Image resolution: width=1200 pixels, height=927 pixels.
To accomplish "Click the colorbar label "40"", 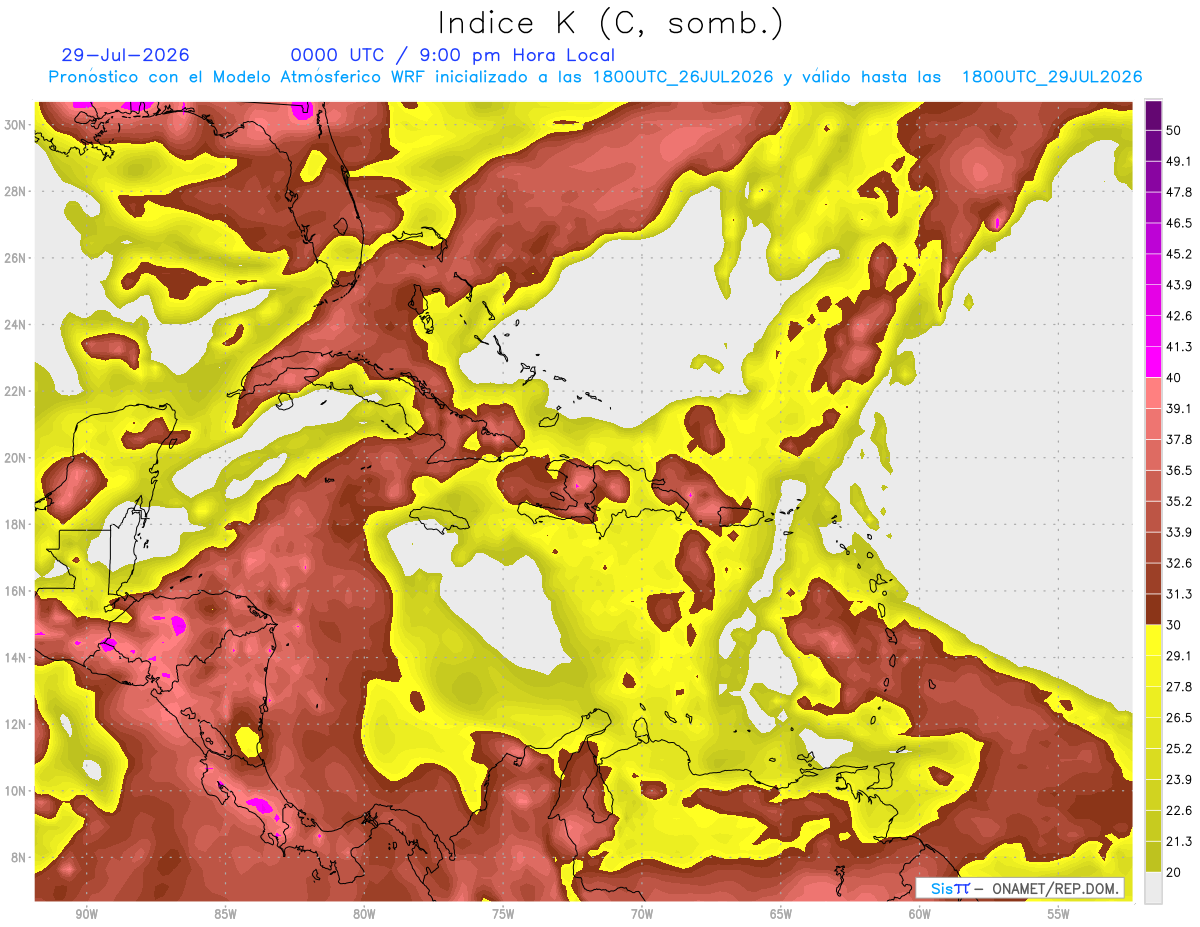I will [1173, 378].
